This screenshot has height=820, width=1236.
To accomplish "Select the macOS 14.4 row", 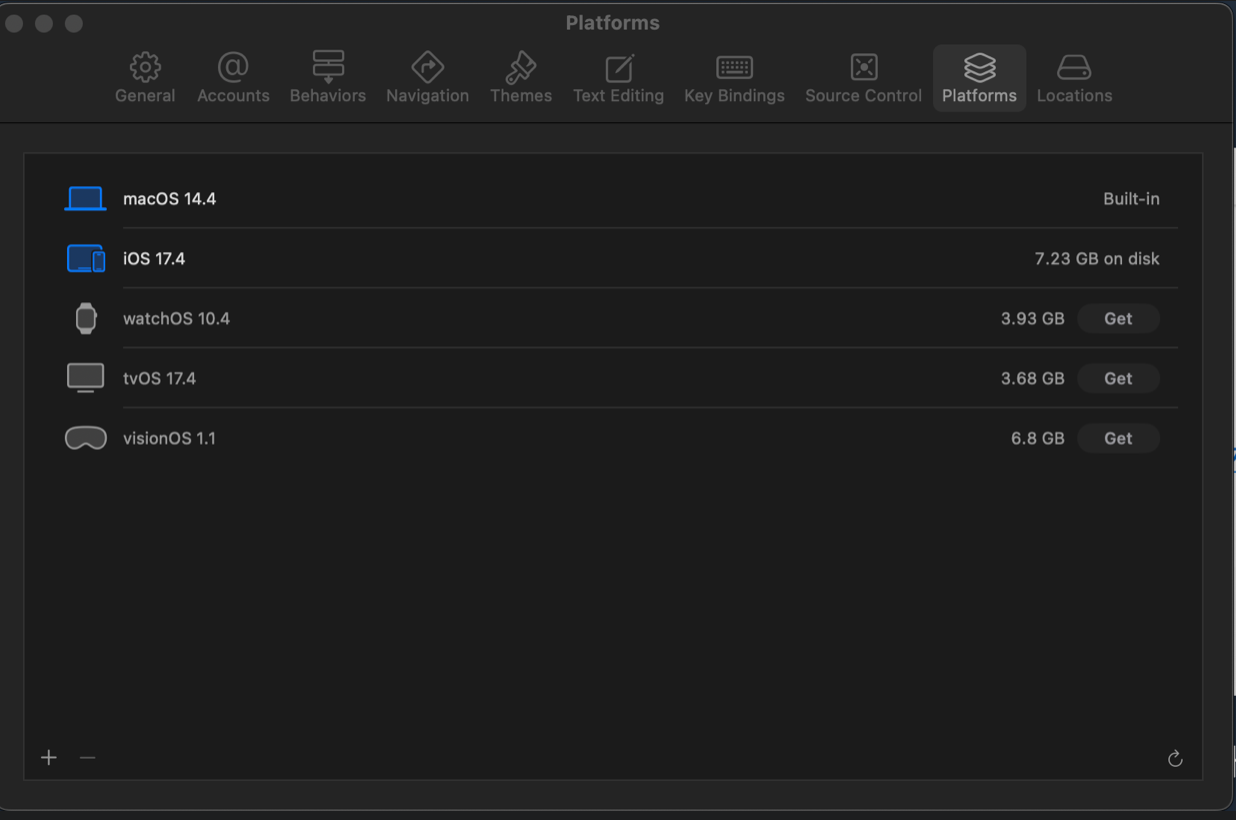I will 600,199.
